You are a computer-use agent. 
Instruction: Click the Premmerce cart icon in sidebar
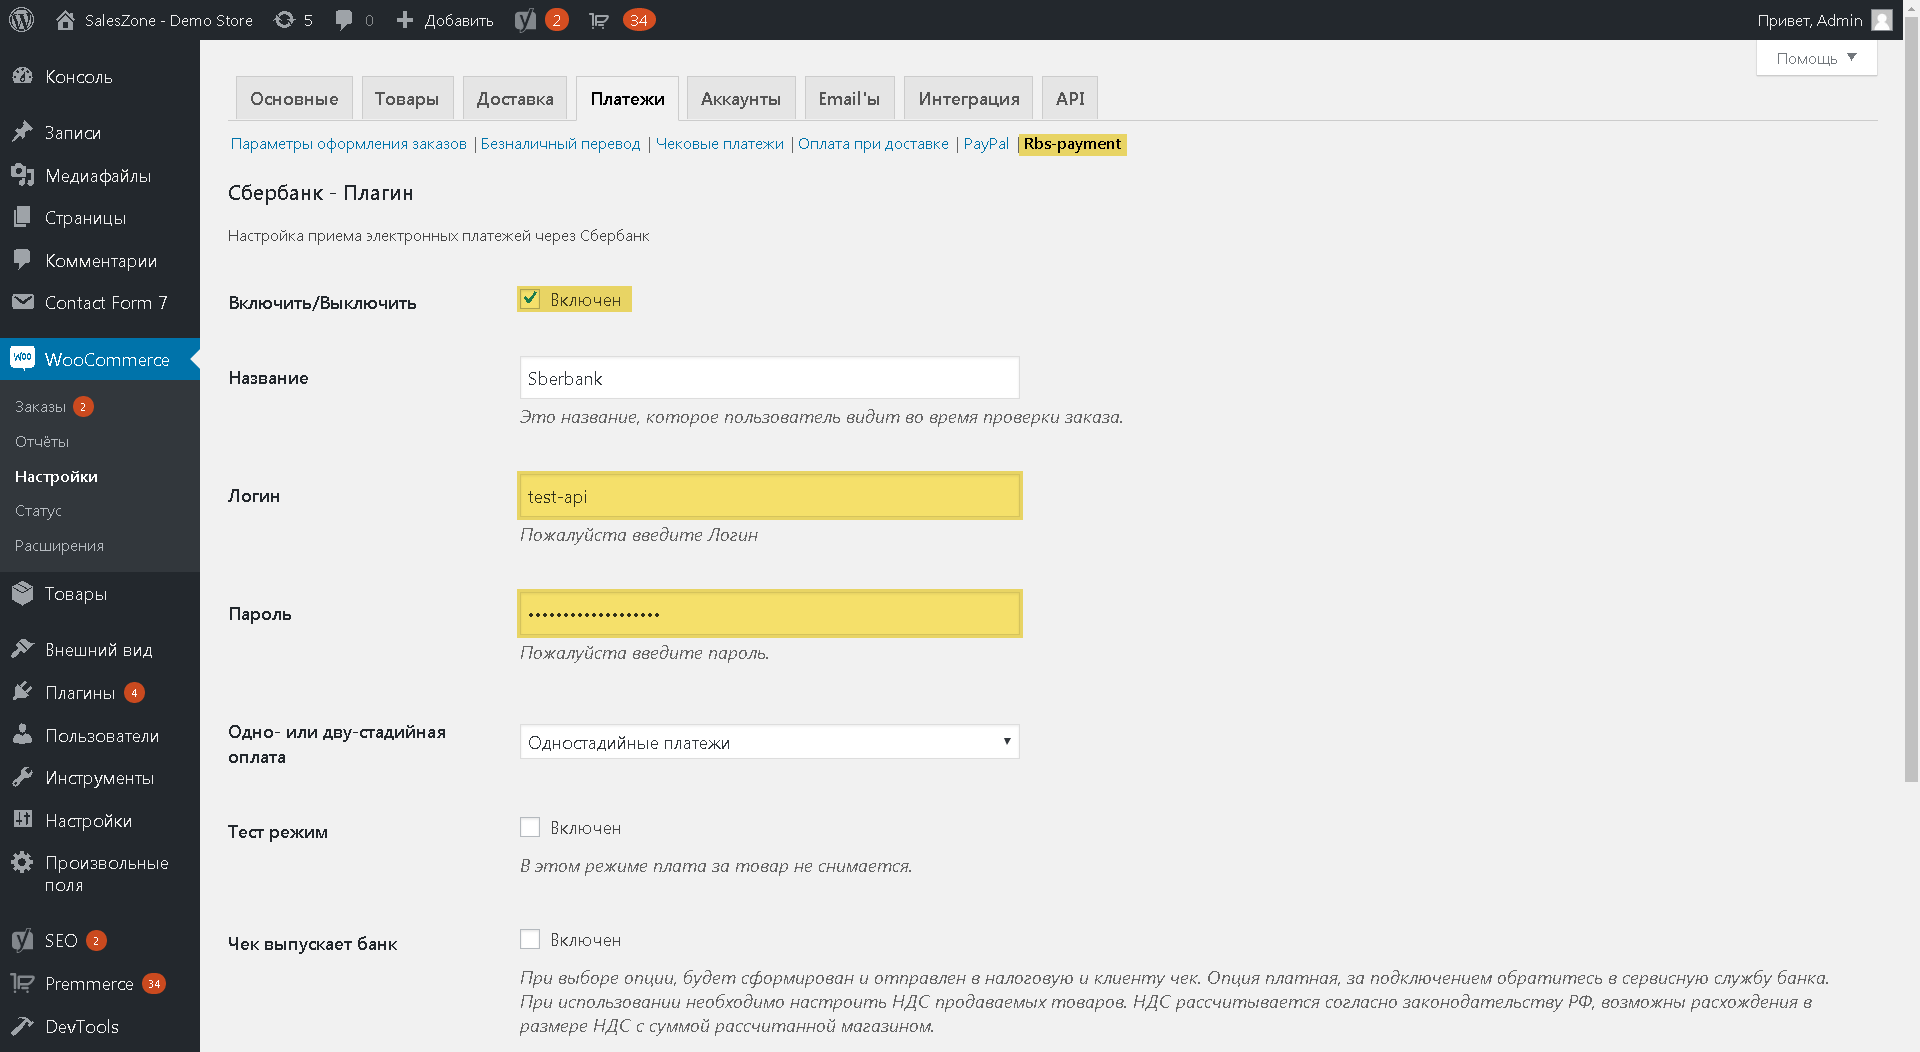22,983
